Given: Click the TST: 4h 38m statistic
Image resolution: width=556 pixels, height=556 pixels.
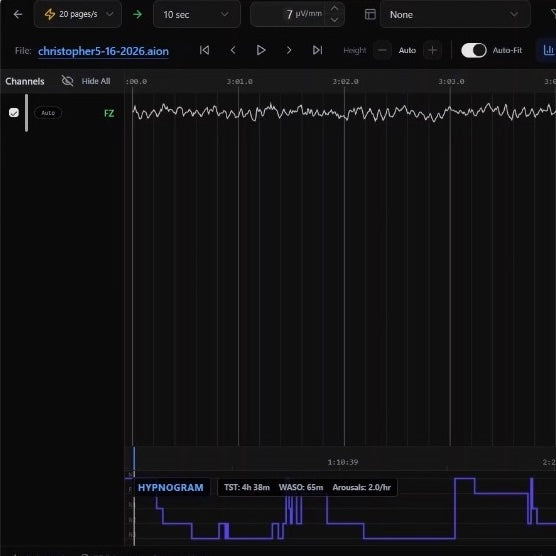Looking at the screenshot, I should click(247, 488).
